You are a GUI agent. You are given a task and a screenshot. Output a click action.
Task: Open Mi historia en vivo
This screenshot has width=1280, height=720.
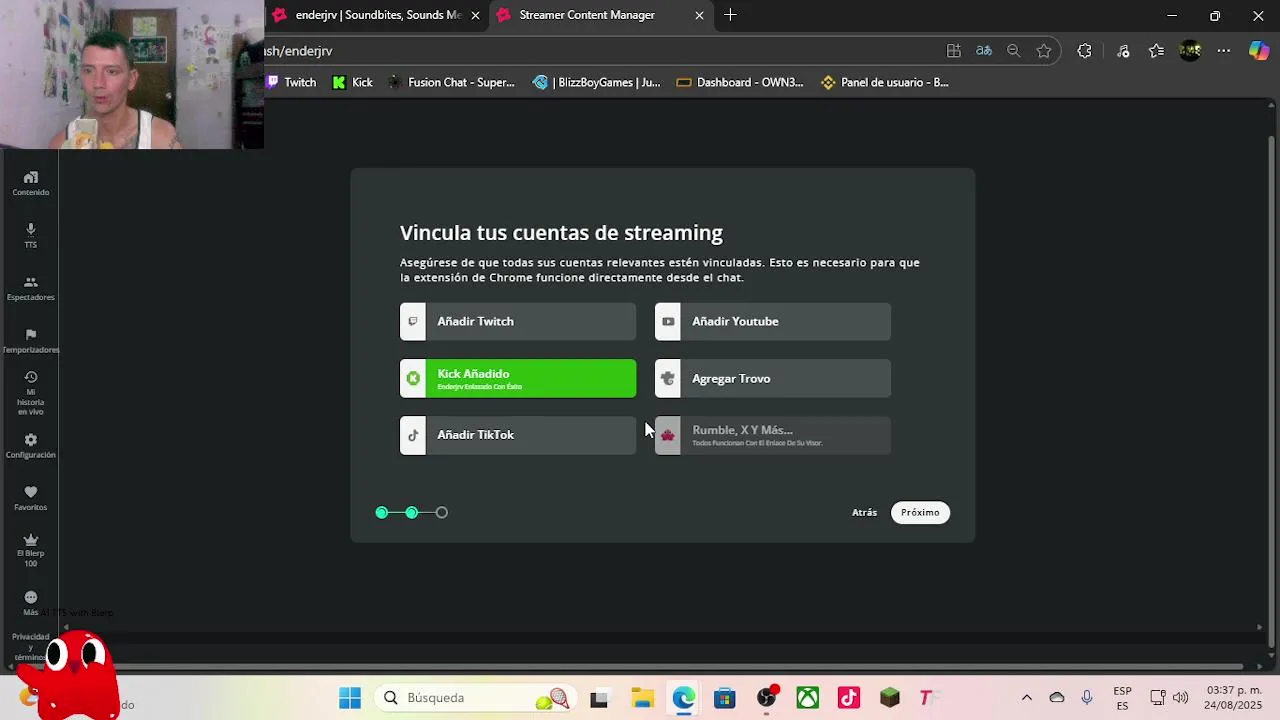pos(30,393)
